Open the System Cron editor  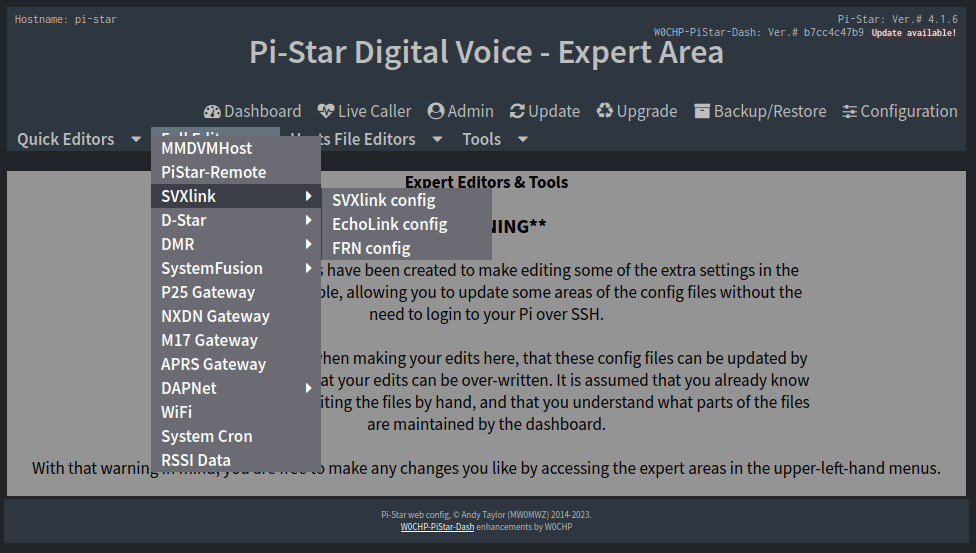click(x=236, y=436)
